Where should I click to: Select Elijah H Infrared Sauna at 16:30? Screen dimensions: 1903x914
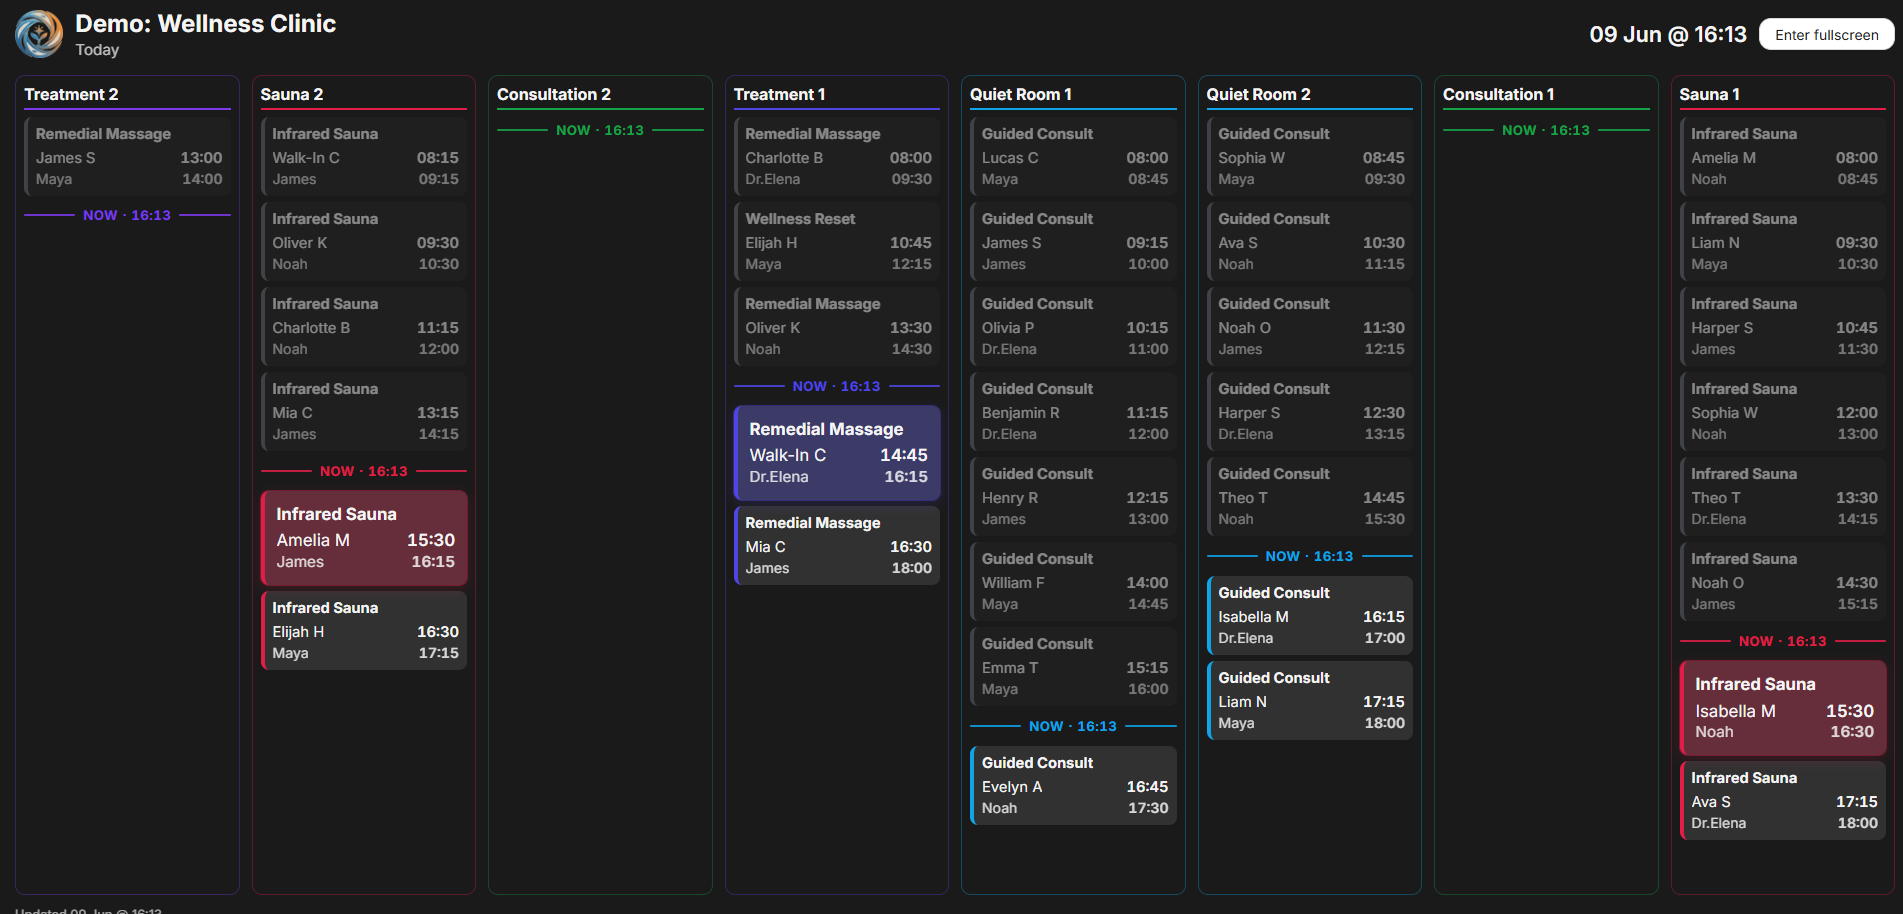pos(364,630)
